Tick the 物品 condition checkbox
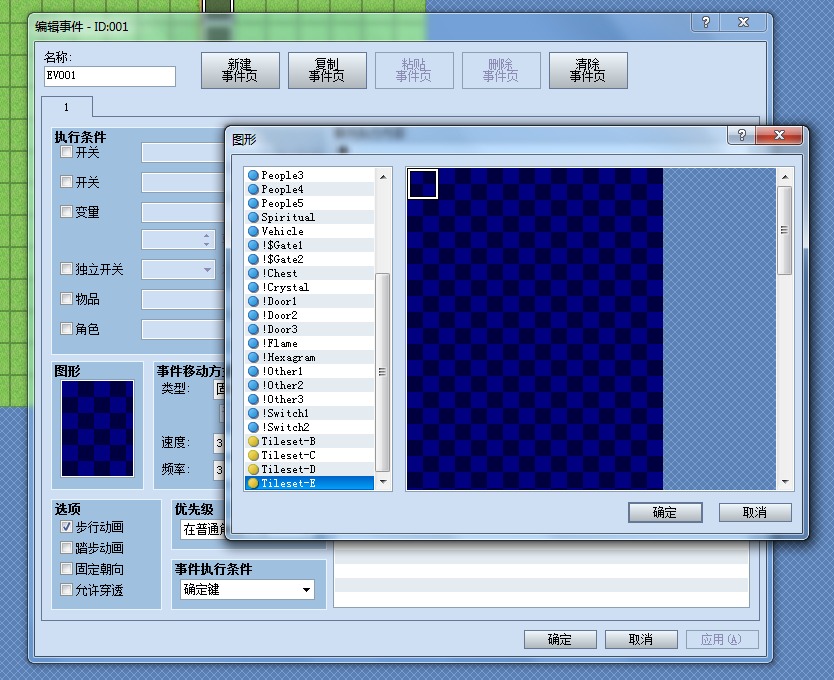The width and height of the screenshot is (834, 680). (66, 298)
